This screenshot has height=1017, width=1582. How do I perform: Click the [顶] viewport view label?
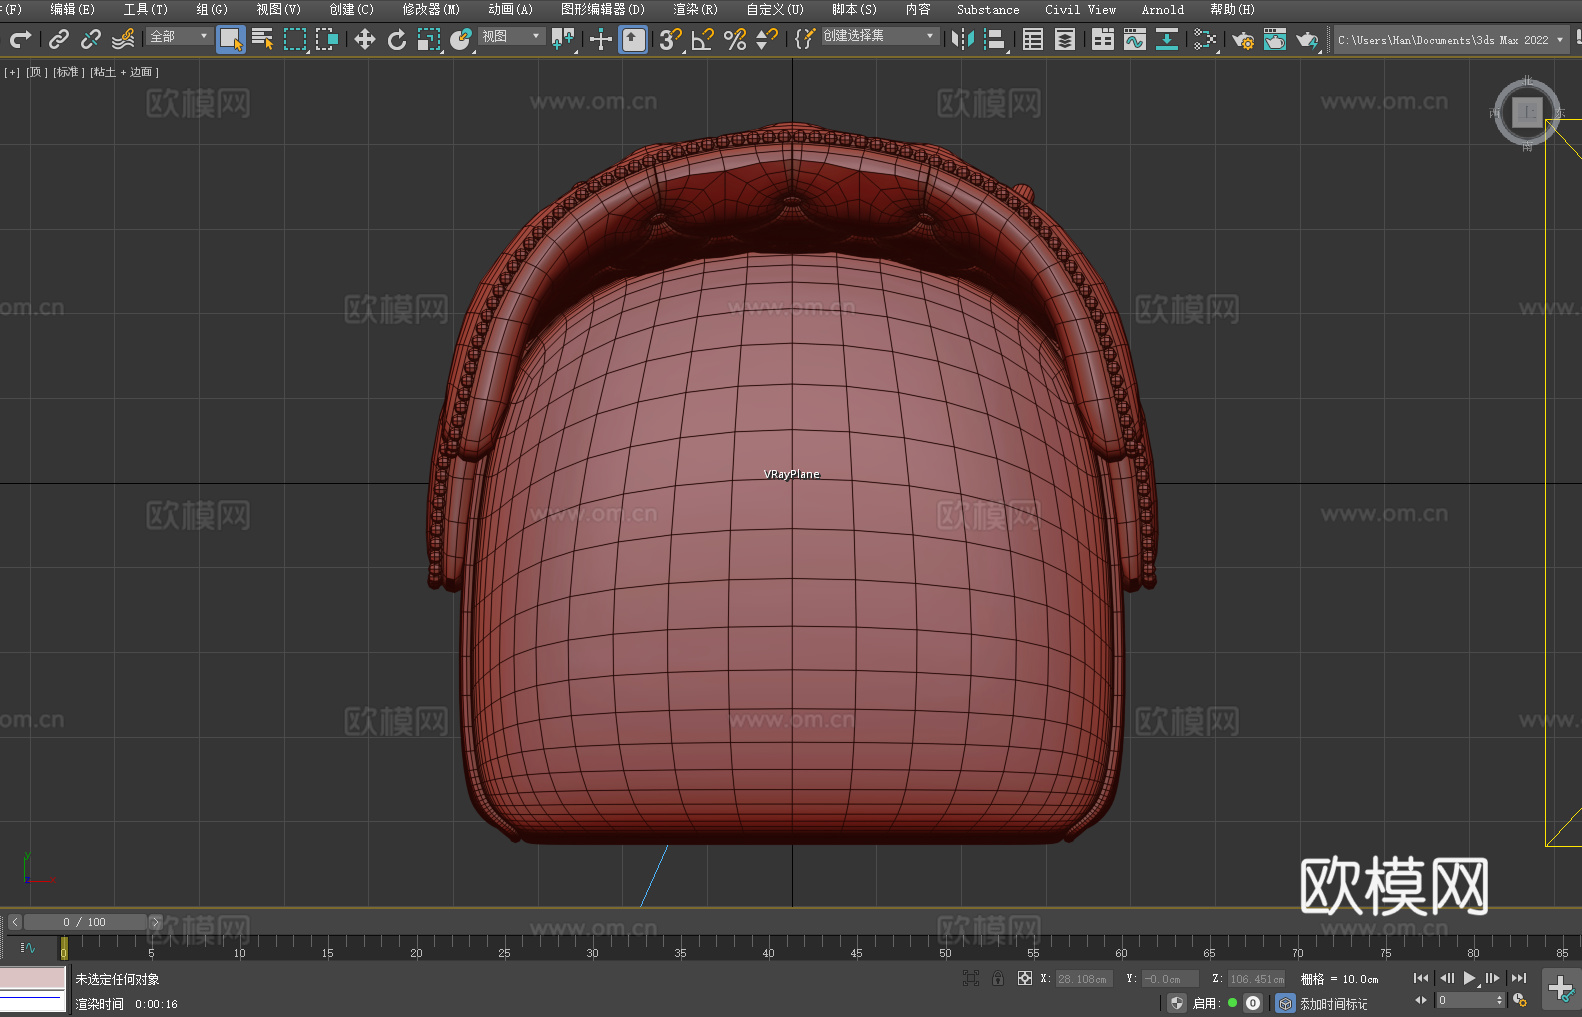[37, 72]
